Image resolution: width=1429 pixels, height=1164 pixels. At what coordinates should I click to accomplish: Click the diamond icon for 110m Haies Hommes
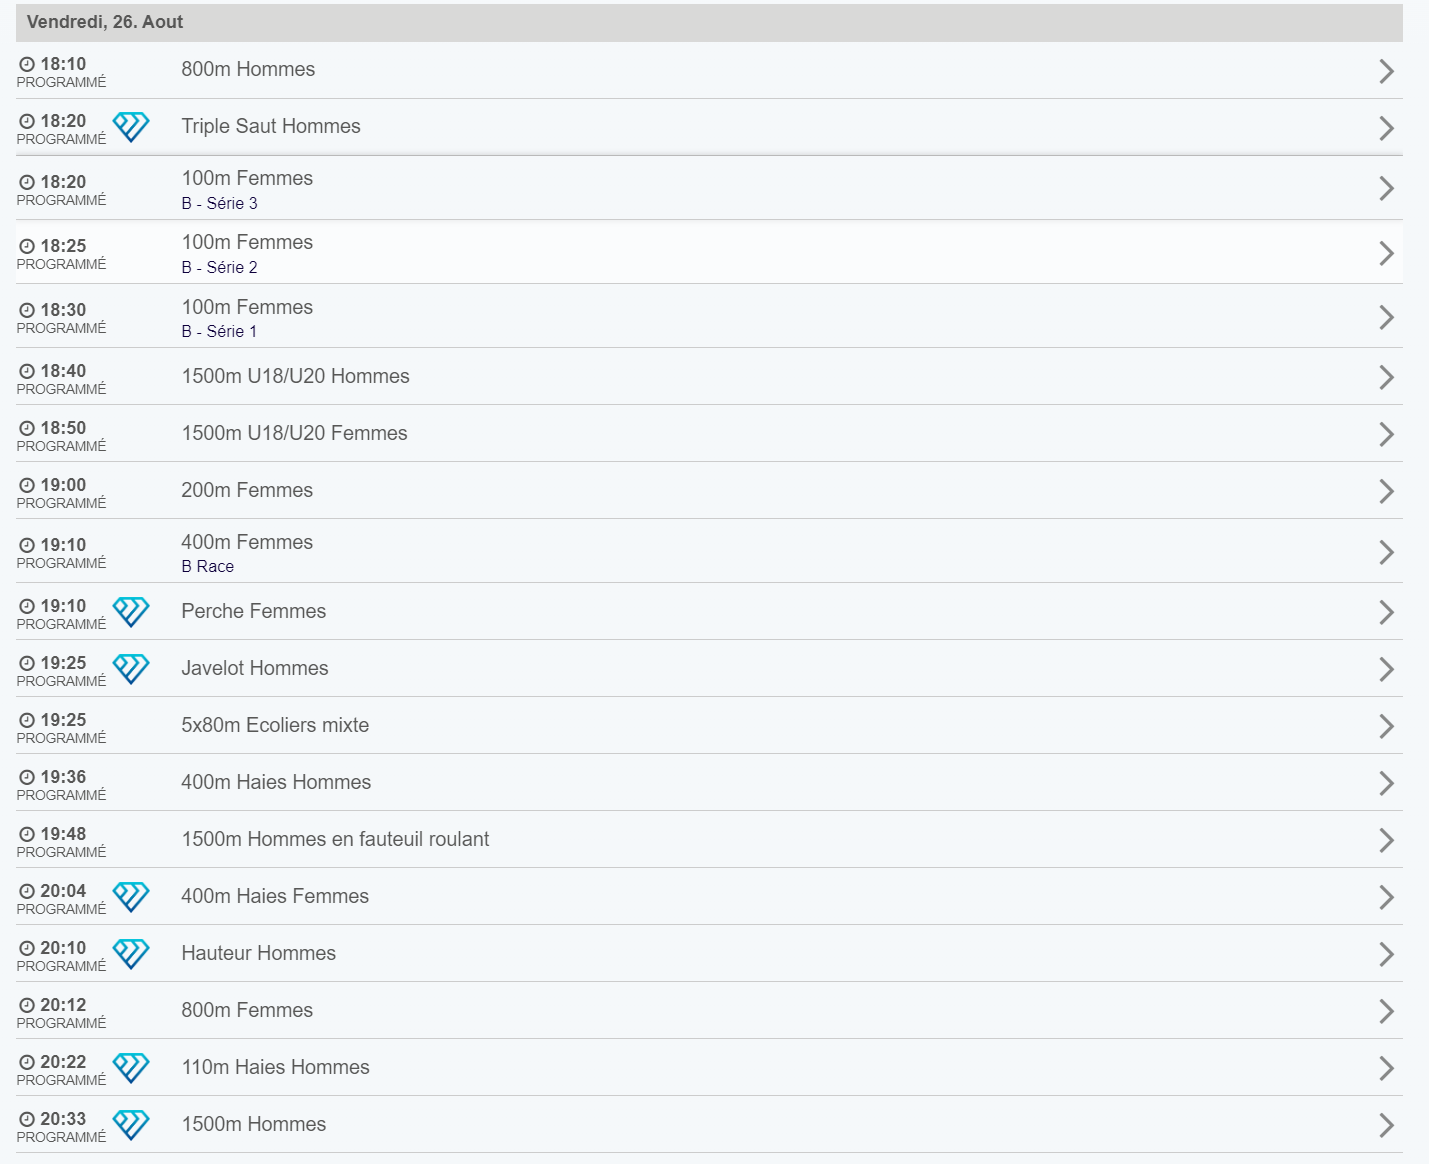pyautogui.click(x=131, y=1068)
